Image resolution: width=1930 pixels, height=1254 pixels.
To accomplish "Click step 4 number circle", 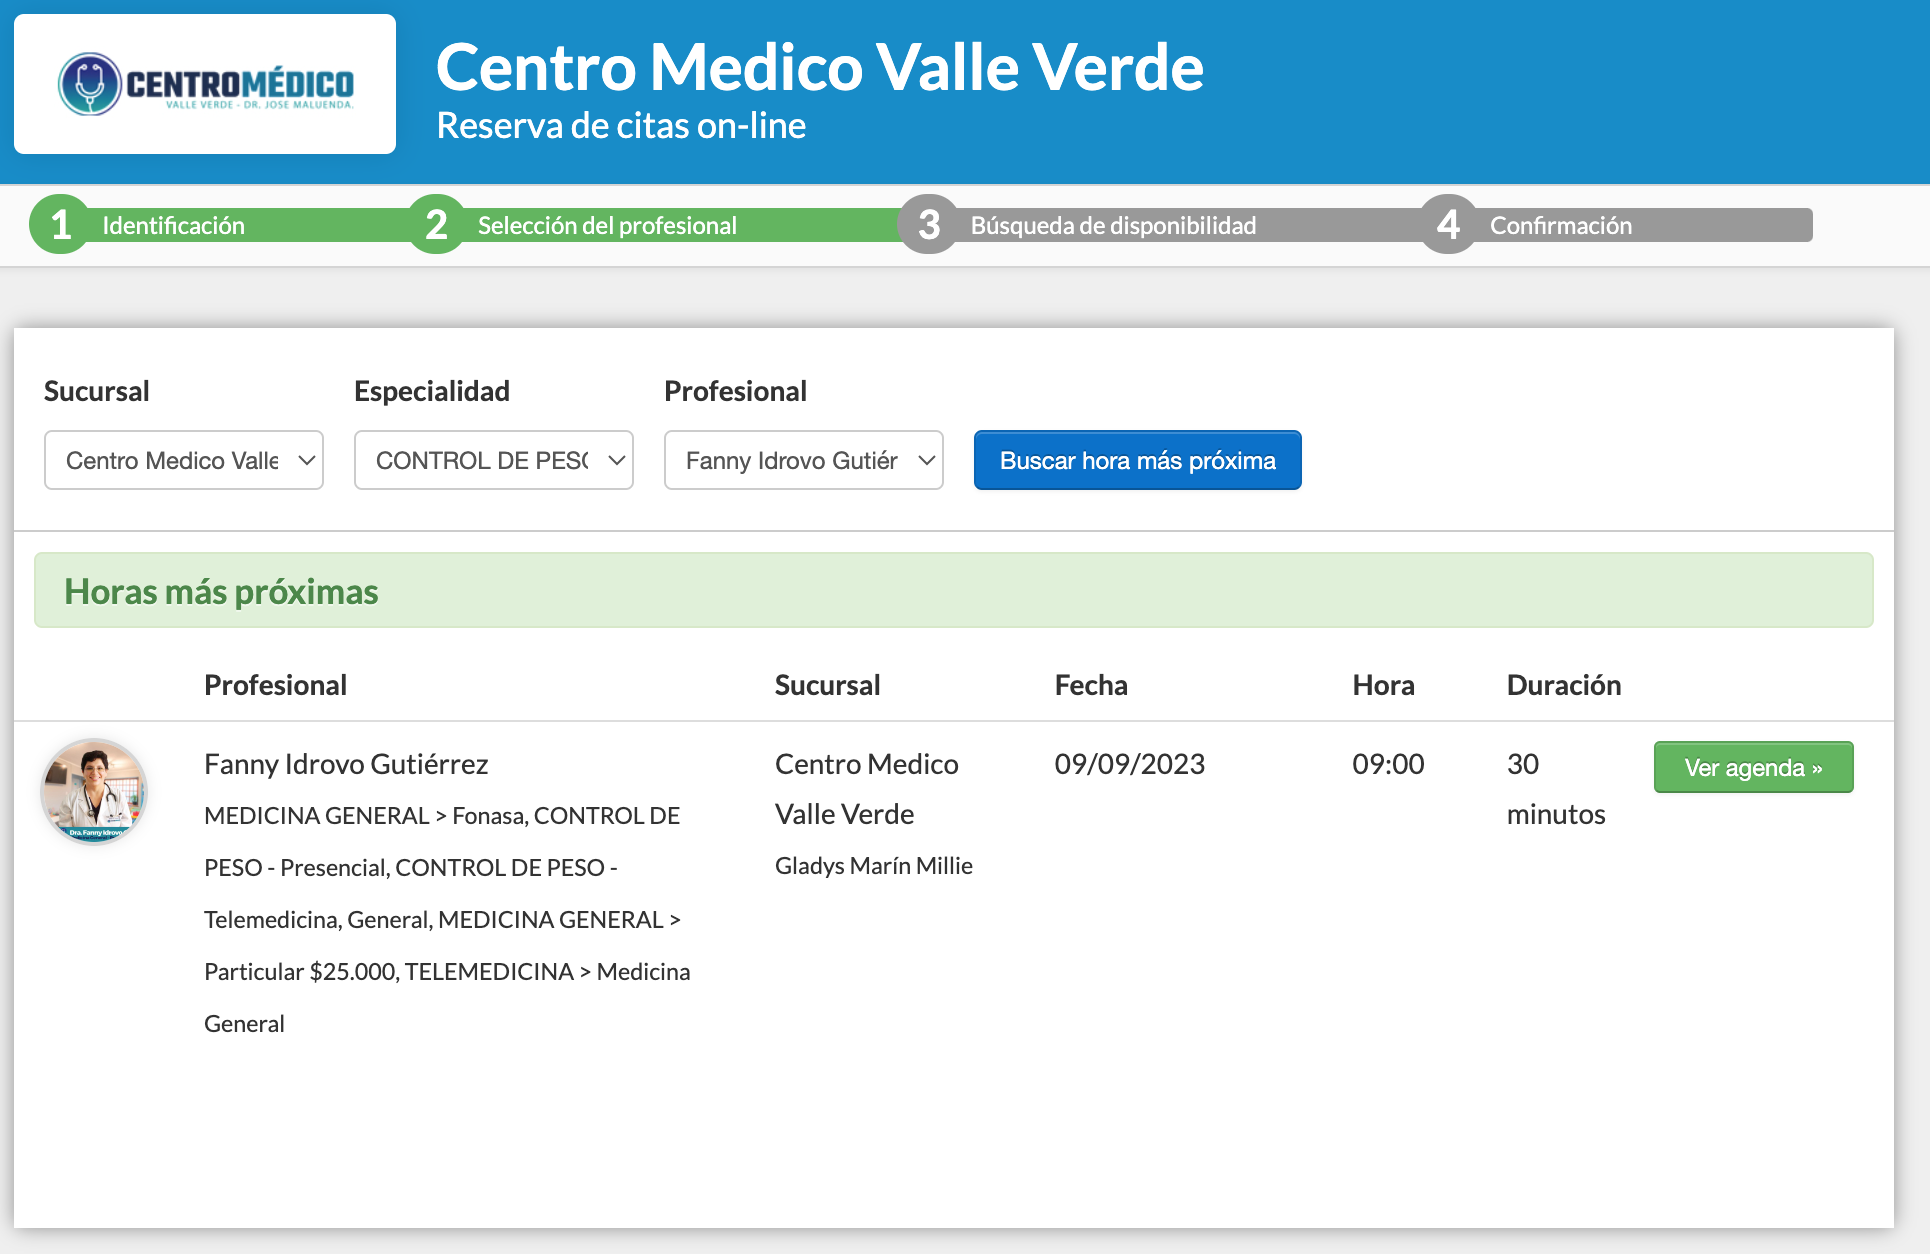I will (1448, 224).
